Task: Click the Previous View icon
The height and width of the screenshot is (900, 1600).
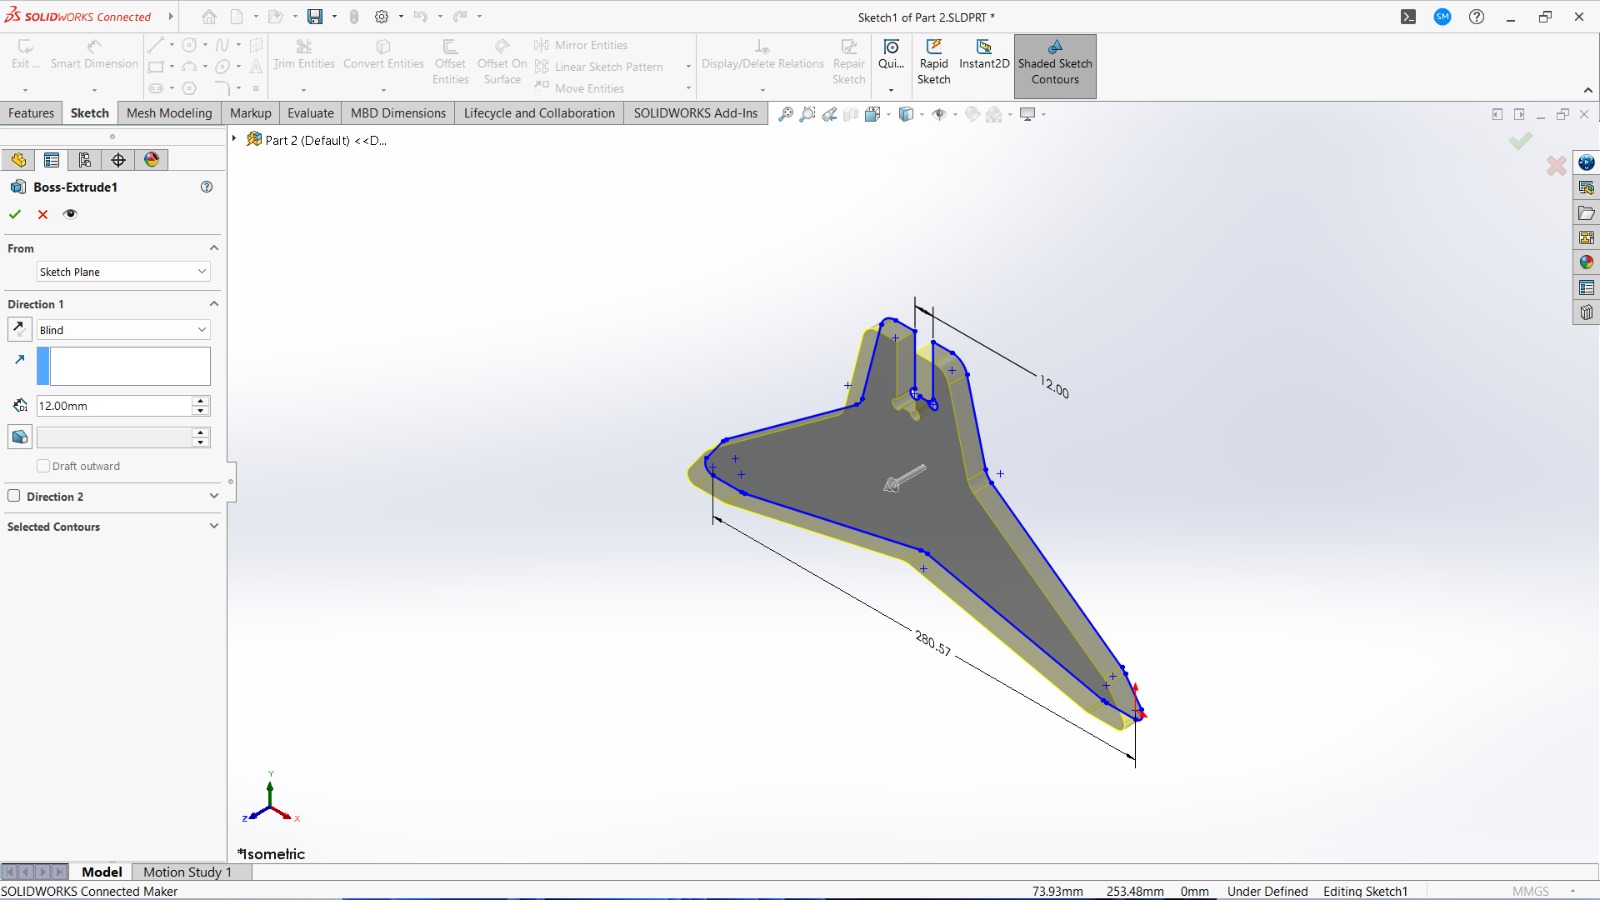Action: [x=830, y=114]
